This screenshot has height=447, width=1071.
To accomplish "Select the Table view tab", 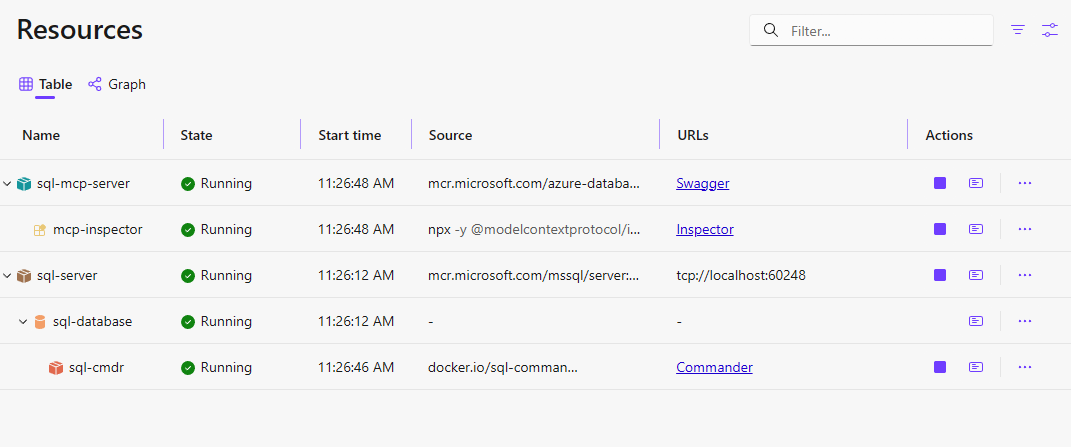I will point(46,84).
